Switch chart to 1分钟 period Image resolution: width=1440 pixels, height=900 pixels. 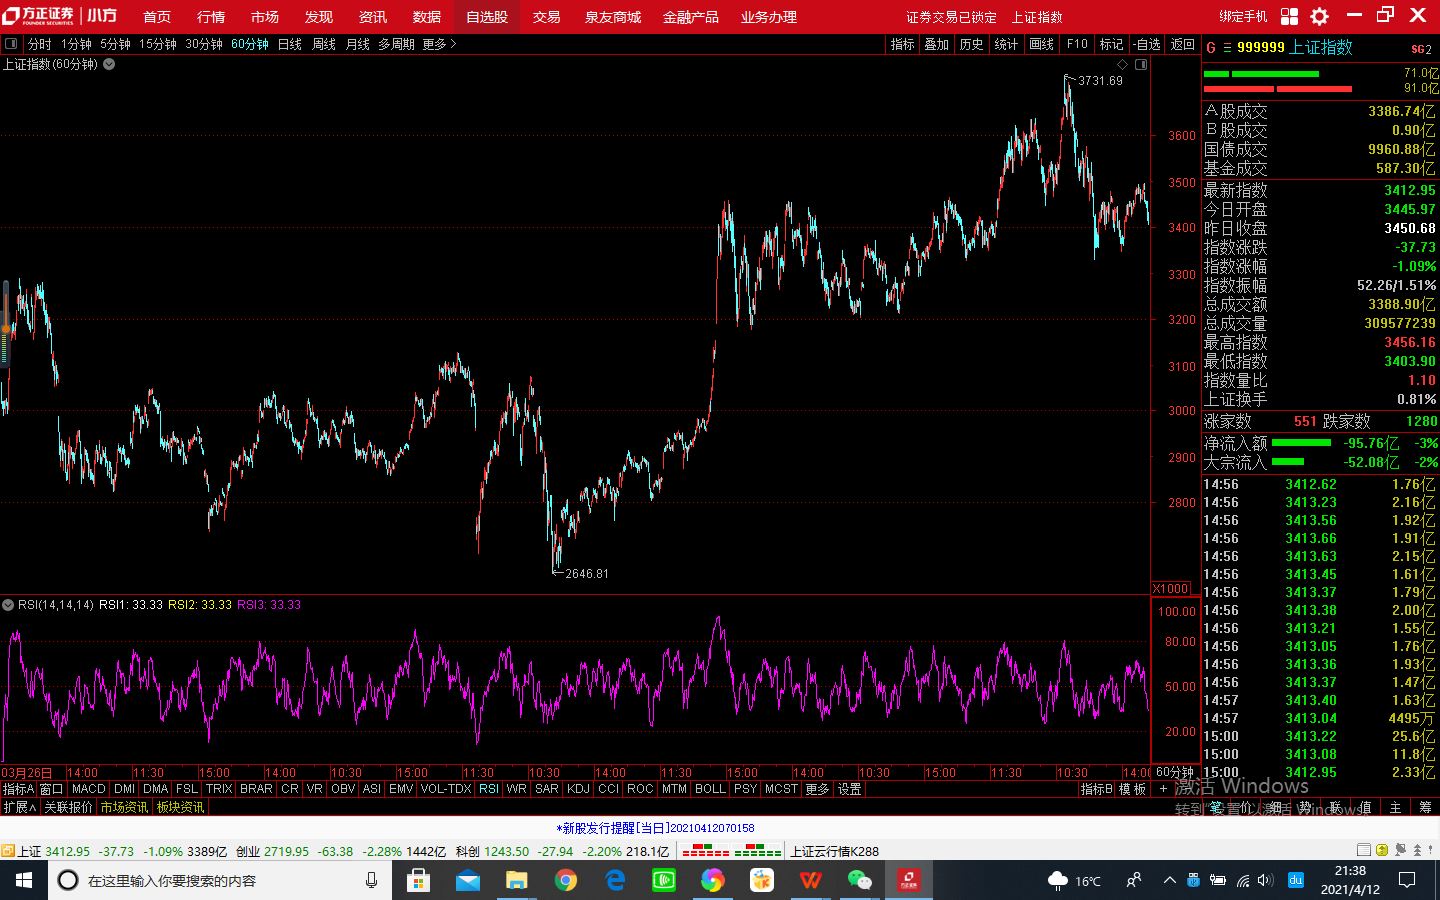tap(76, 44)
